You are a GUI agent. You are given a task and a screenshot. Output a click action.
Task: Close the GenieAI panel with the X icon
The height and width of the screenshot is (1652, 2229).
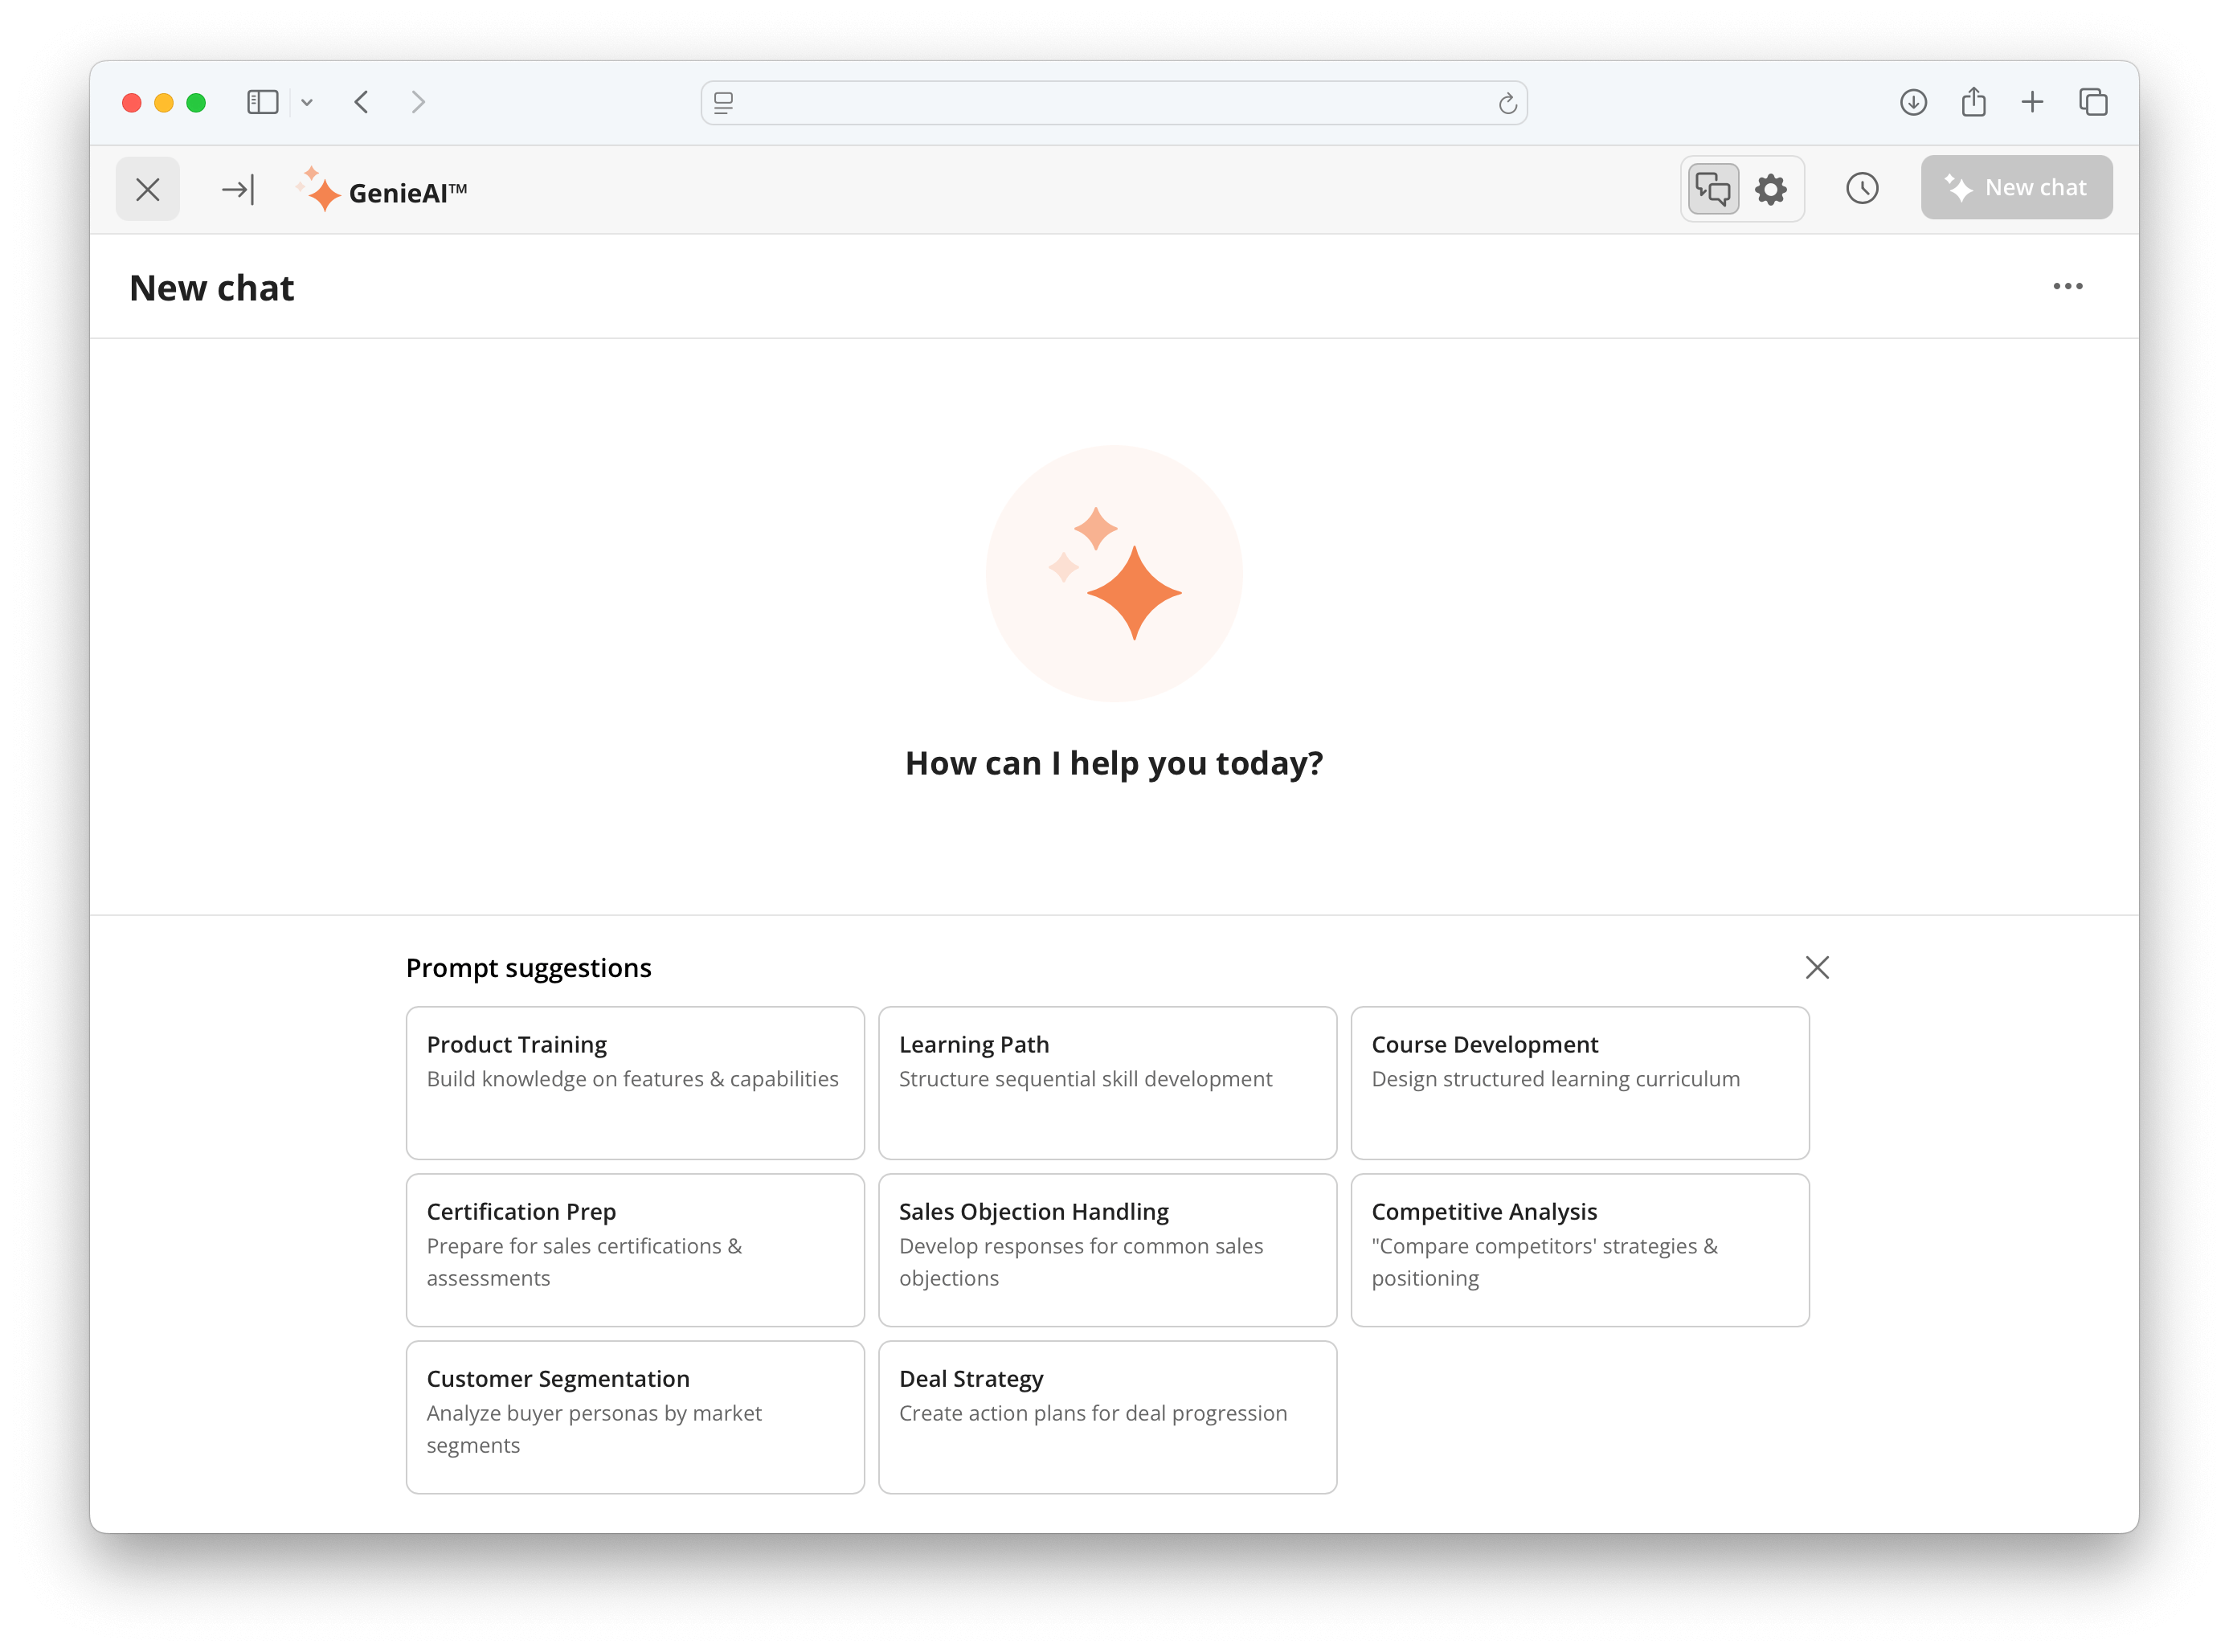146,188
